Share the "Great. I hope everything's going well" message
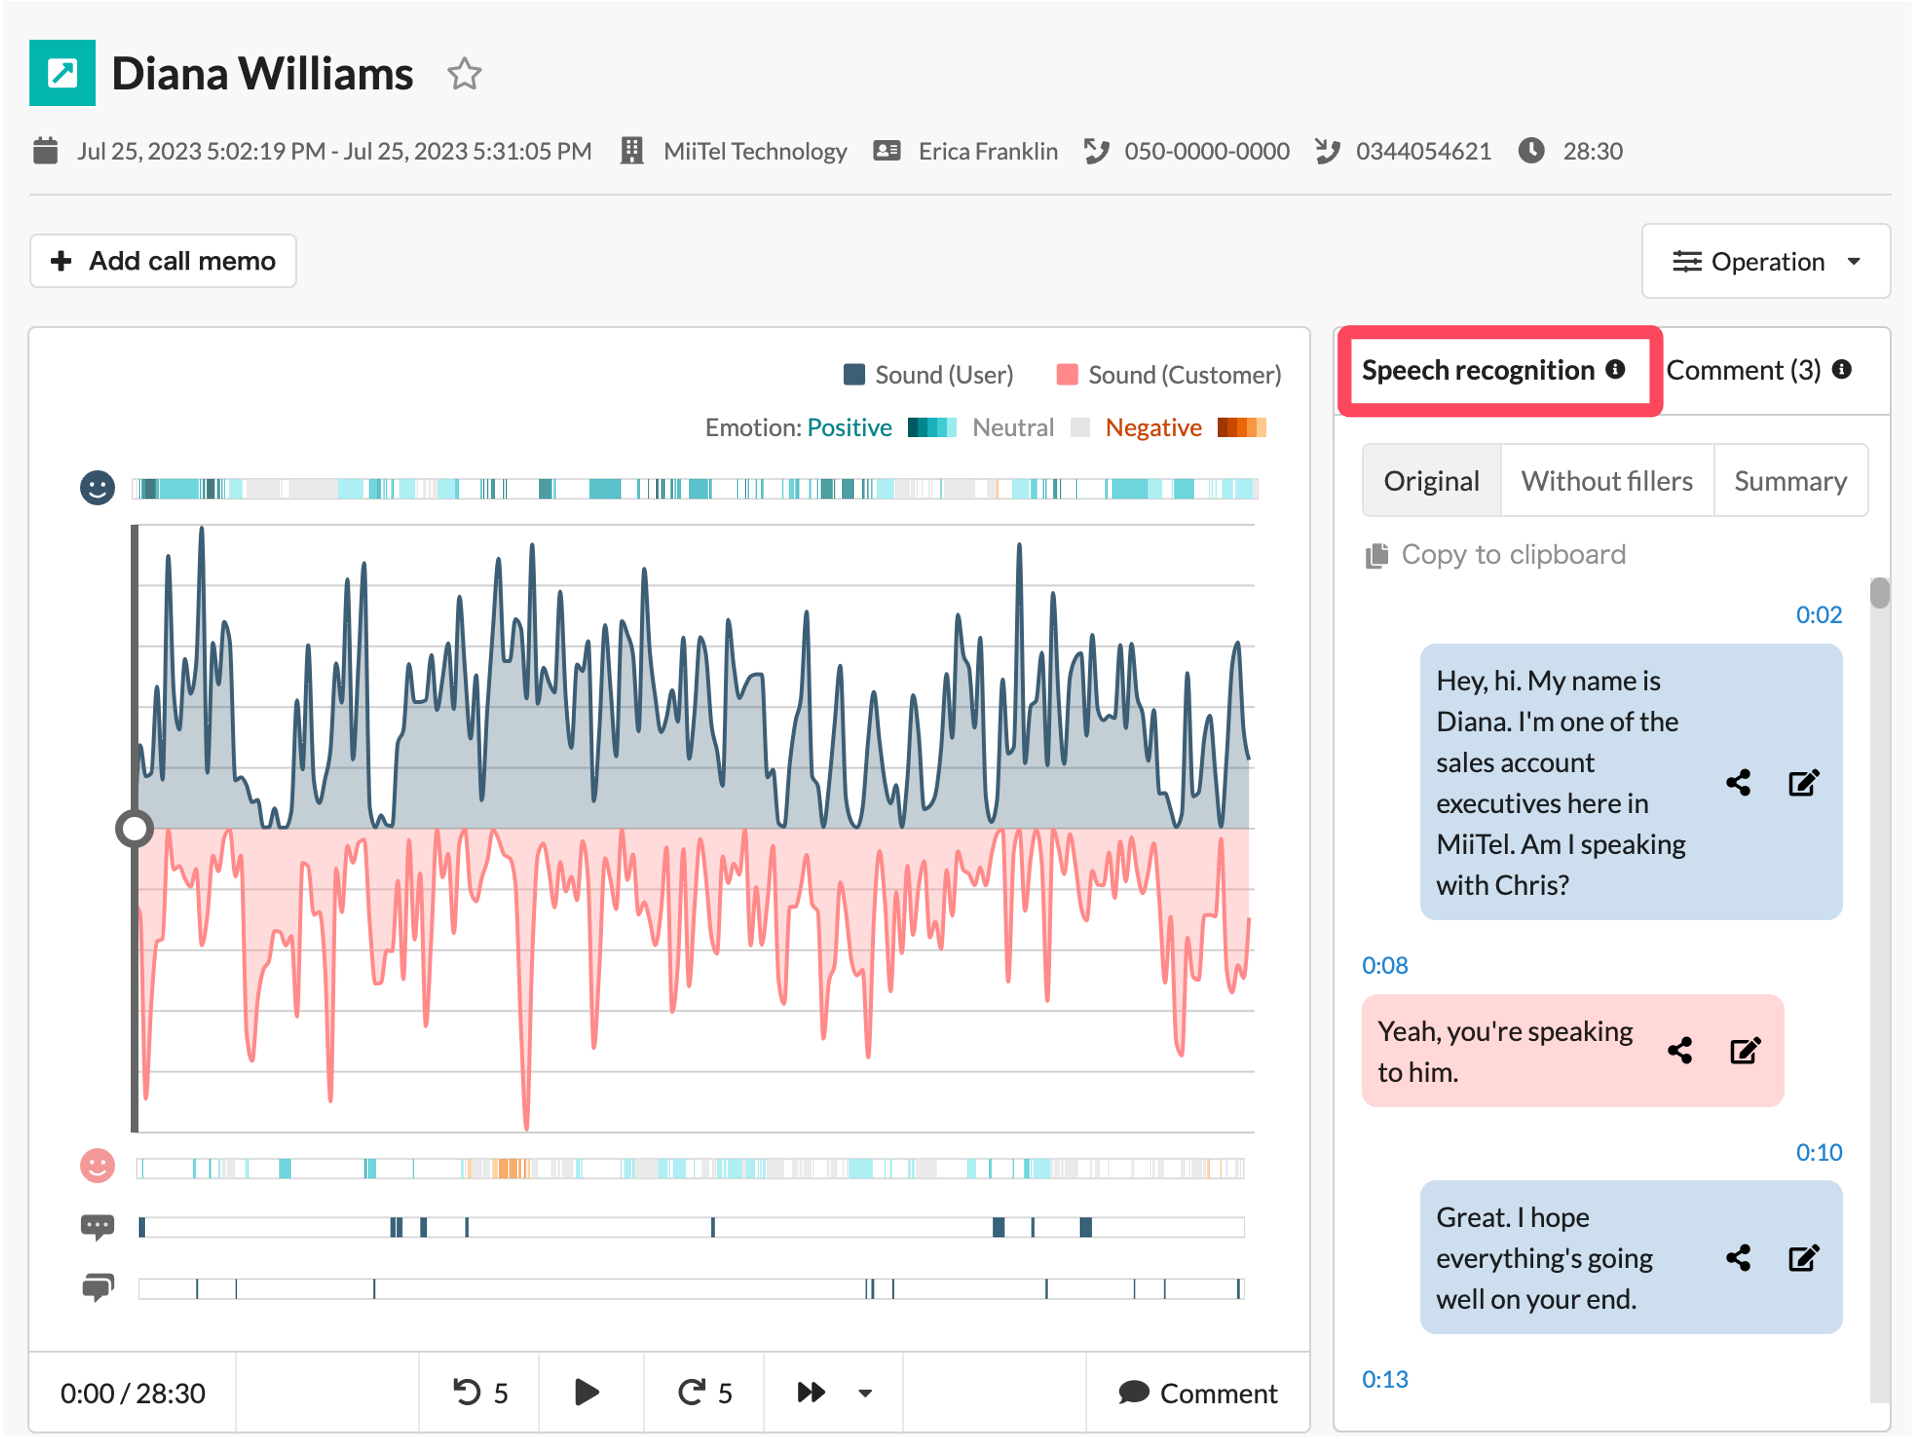Image resolution: width=1915 pixels, height=1439 pixels. tap(1738, 1258)
